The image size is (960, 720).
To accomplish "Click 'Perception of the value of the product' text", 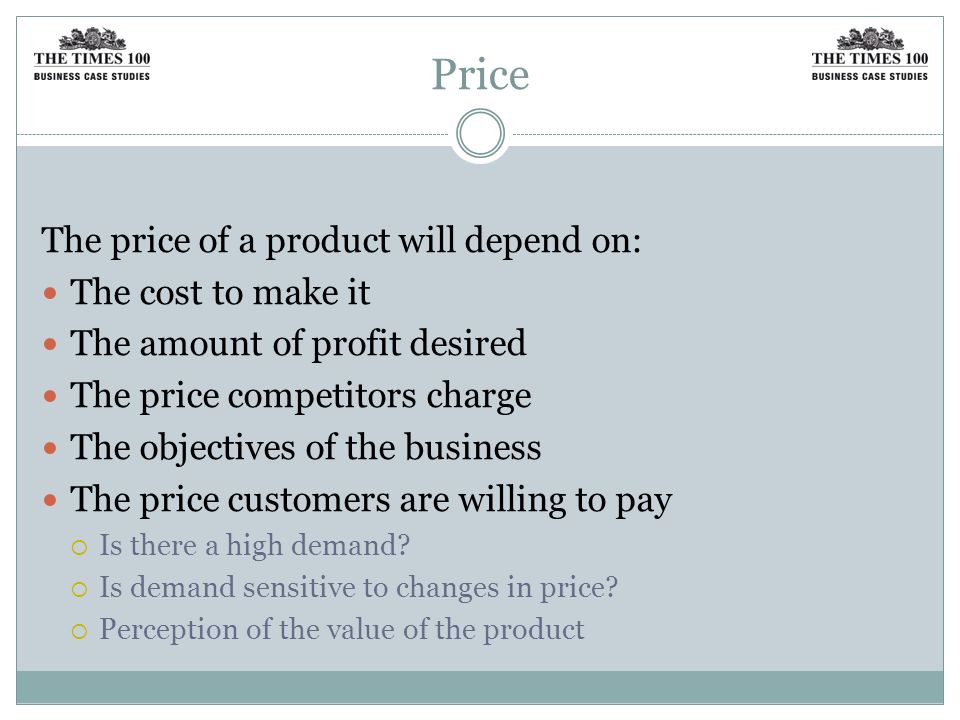I will (342, 630).
